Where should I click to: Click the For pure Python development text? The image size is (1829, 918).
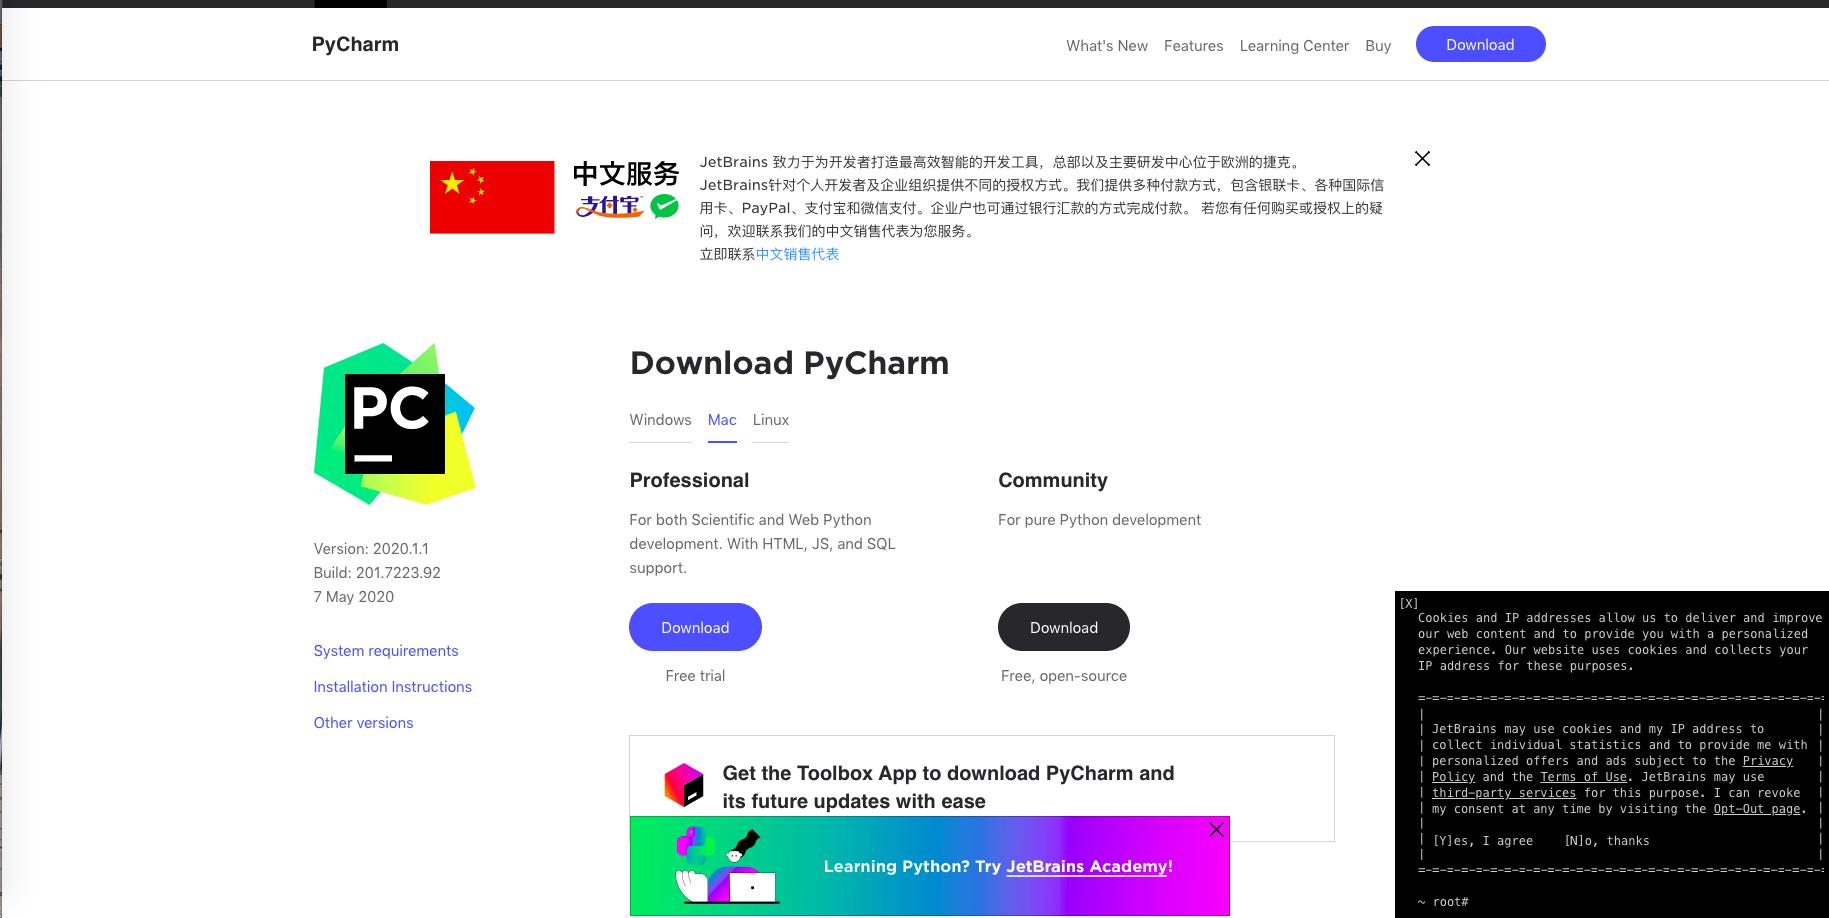(x=1099, y=520)
